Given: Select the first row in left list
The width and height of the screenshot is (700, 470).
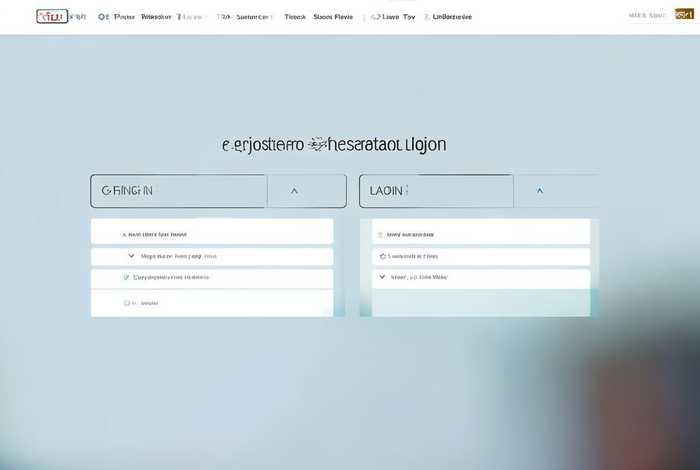Looking at the screenshot, I should tap(212, 234).
